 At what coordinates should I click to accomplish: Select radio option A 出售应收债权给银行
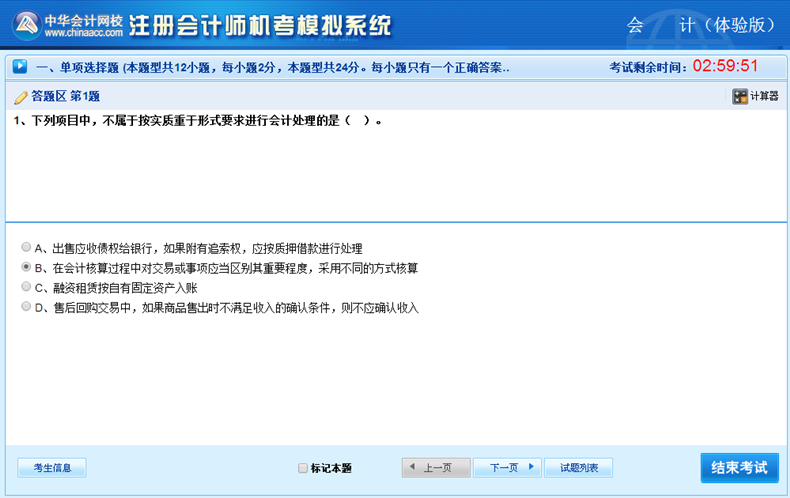coord(26,247)
